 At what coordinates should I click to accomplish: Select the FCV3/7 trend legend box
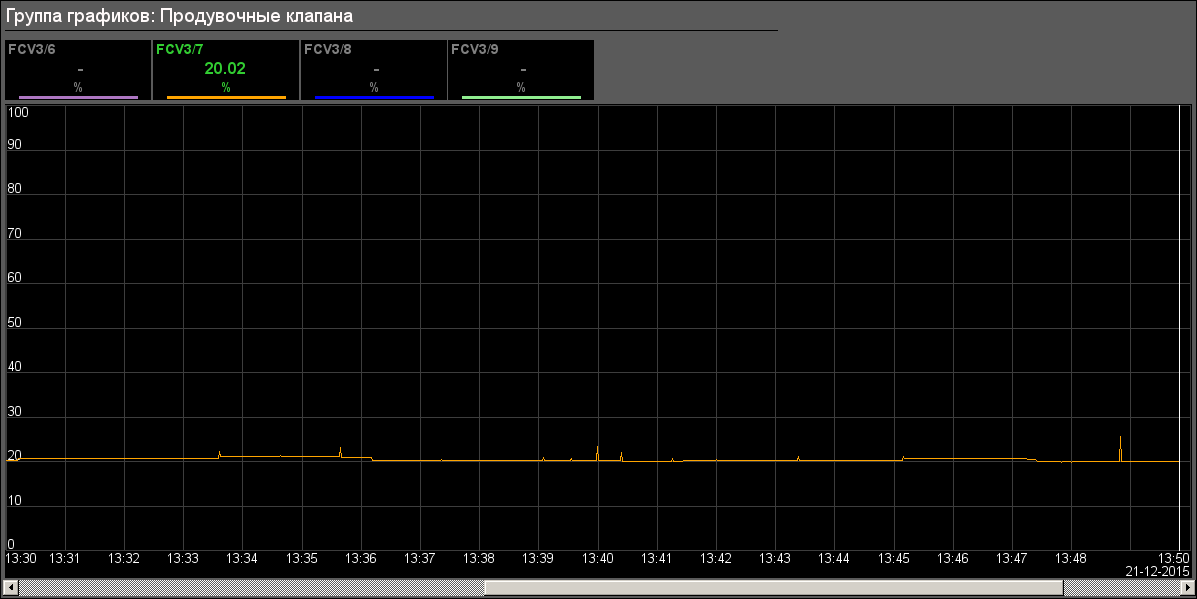tap(226, 70)
